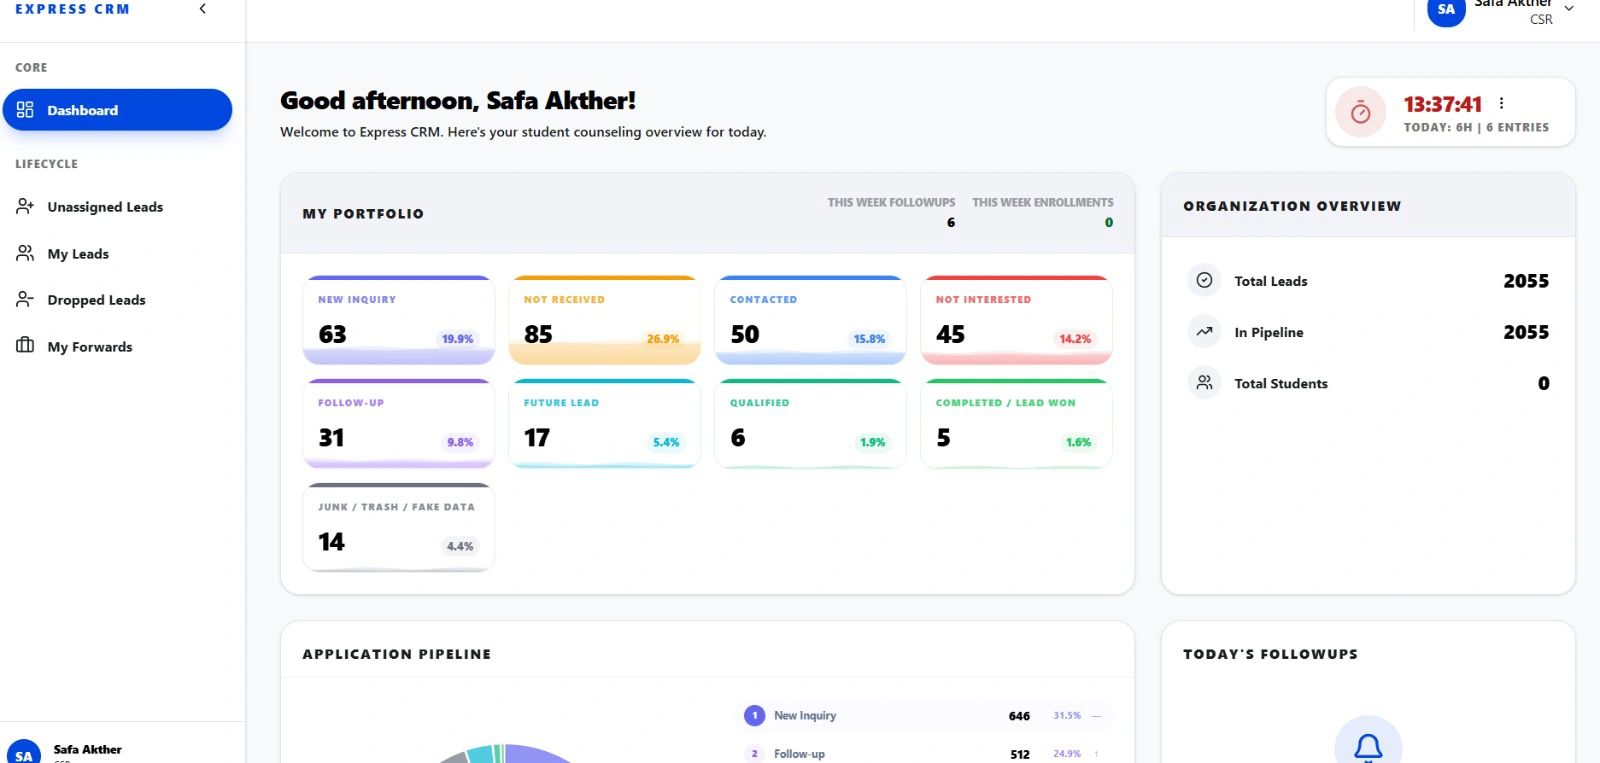The image size is (1600, 763).
Task: Click the Total Students people icon
Action: [1204, 382]
